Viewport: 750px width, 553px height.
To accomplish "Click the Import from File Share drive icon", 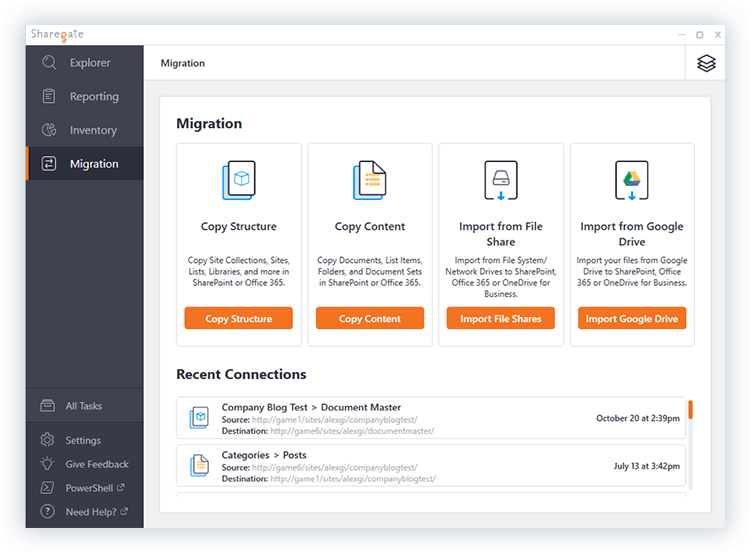I will 501,180.
